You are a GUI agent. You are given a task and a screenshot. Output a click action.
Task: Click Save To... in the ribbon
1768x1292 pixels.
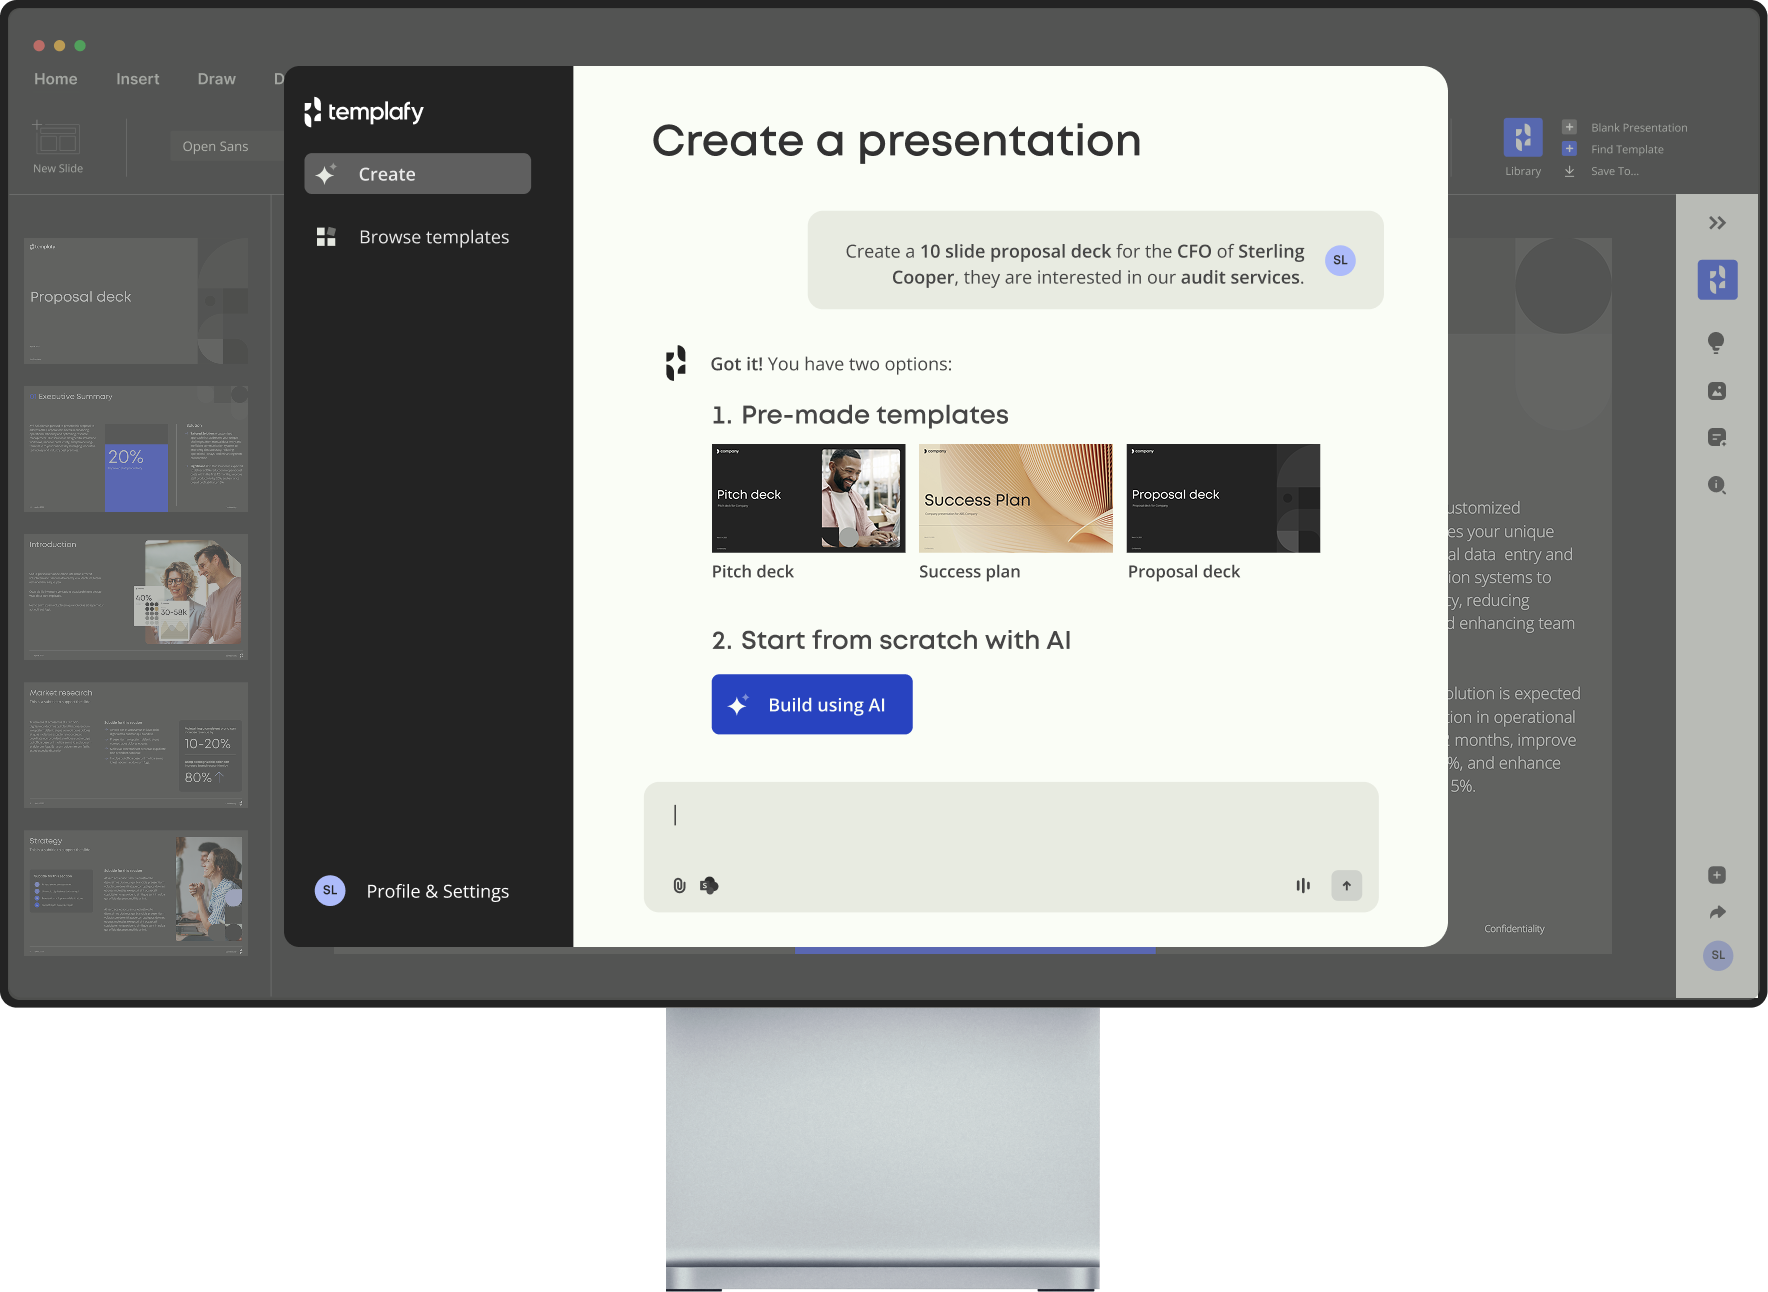coord(1601,171)
